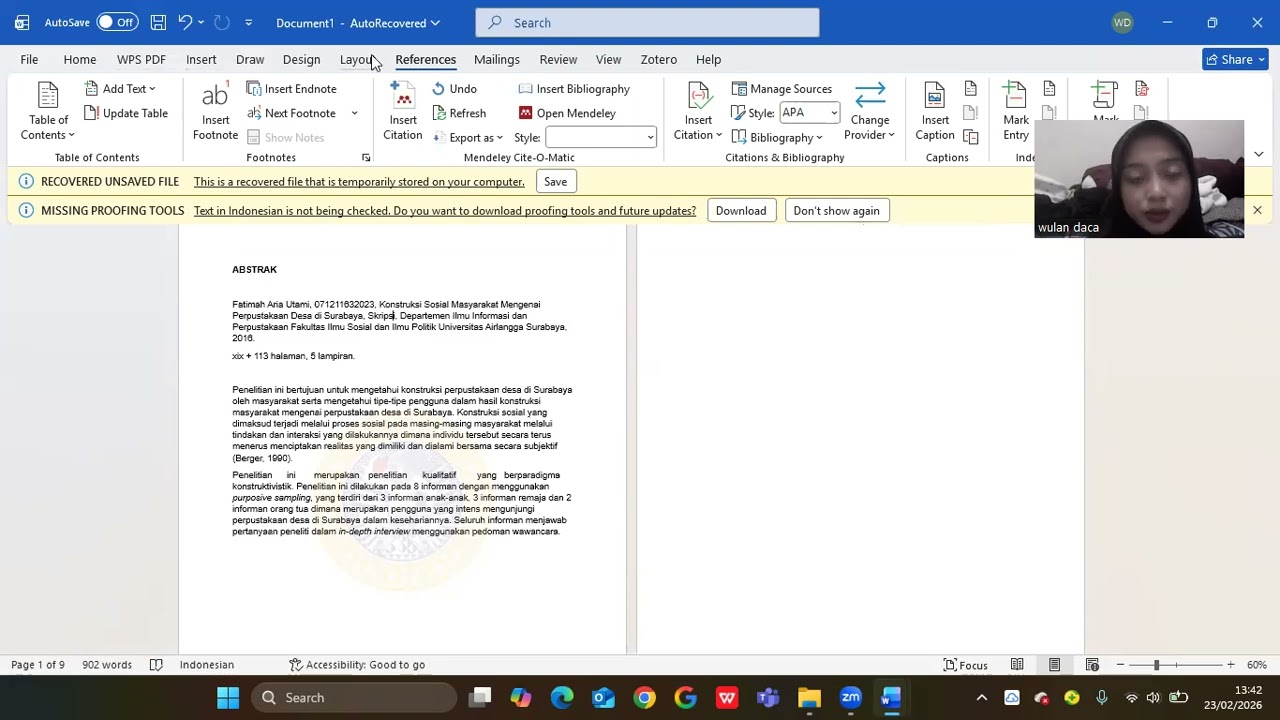
Task: Switch to the Design tab
Action: (x=301, y=59)
